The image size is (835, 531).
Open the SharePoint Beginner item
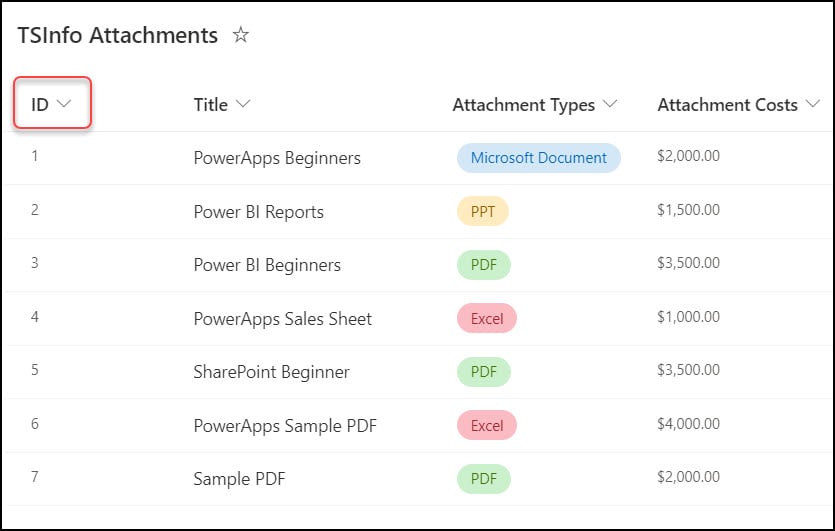[x=271, y=372]
